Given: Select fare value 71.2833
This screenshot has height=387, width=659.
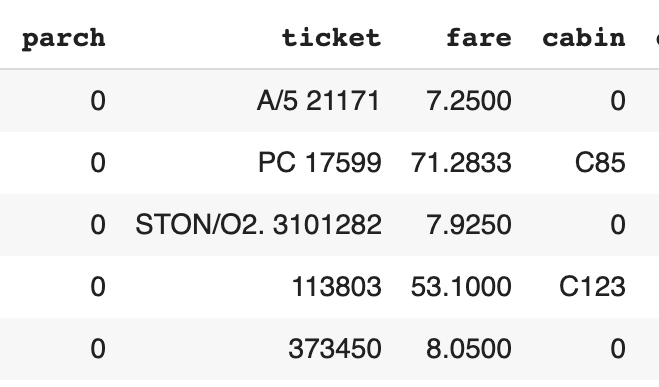Looking at the screenshot, I should coord(461,163).
